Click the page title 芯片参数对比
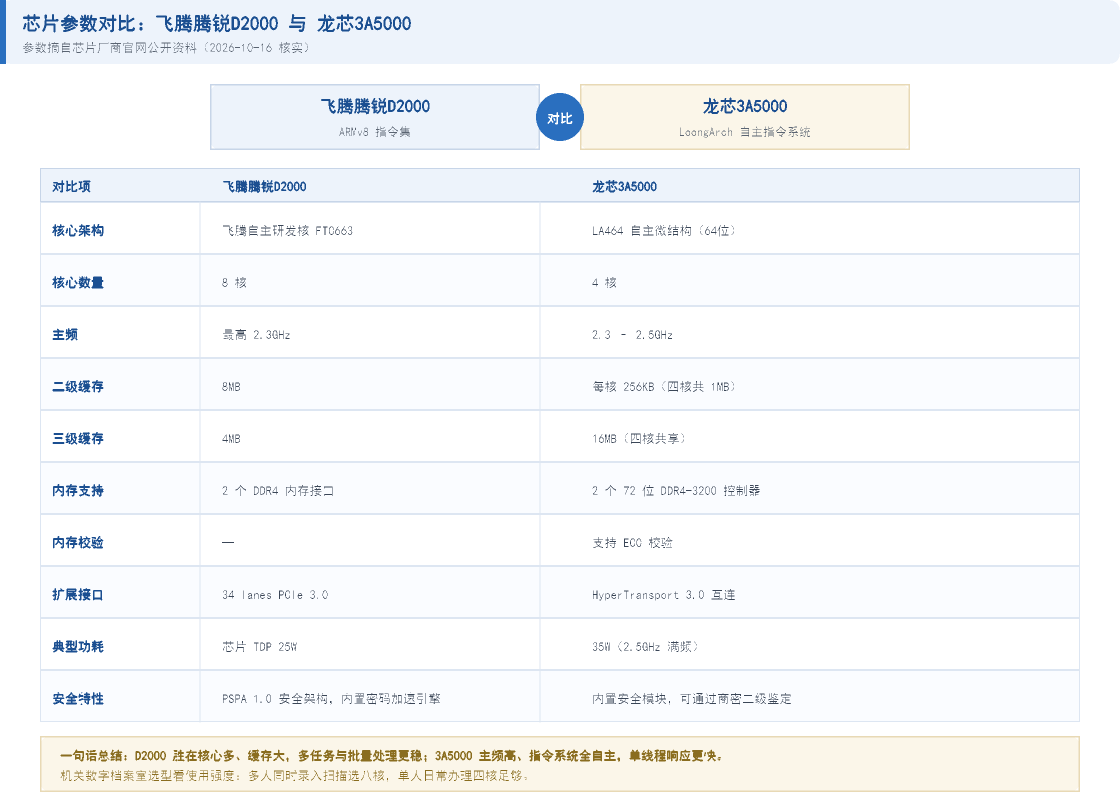This screenshot has height=800, width=1120. (x=217, y=24)
